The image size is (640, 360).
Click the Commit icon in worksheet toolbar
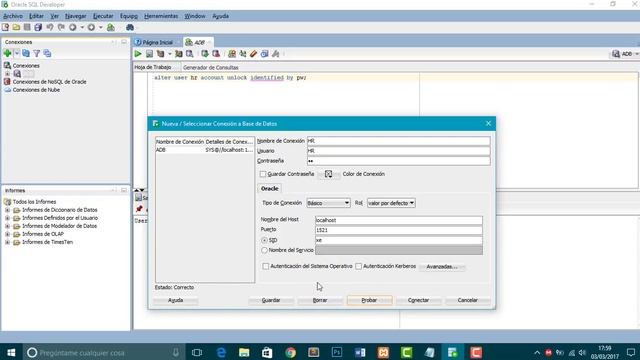[x=205, y=54]
